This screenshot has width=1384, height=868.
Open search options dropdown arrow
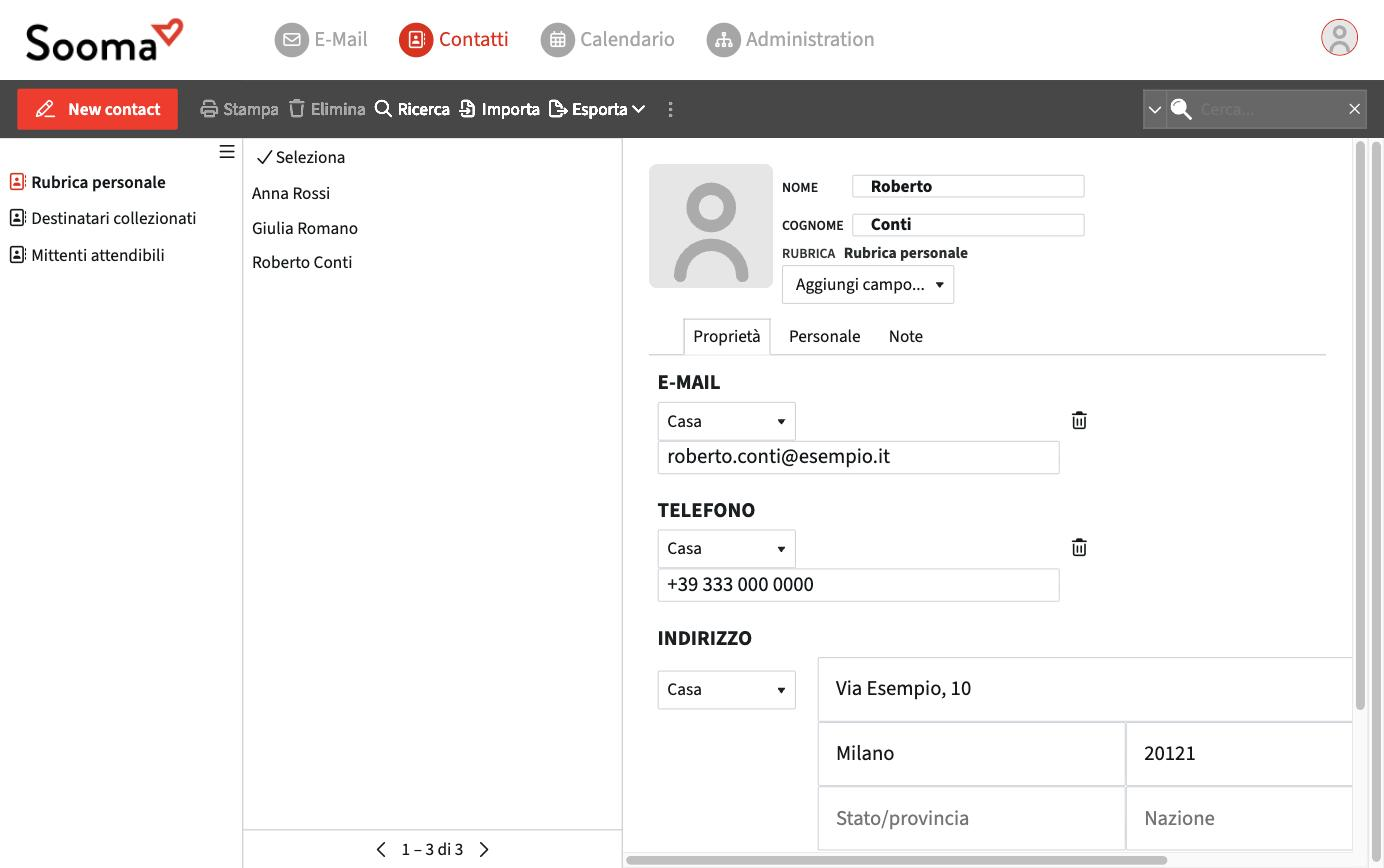coord(1154,109)
